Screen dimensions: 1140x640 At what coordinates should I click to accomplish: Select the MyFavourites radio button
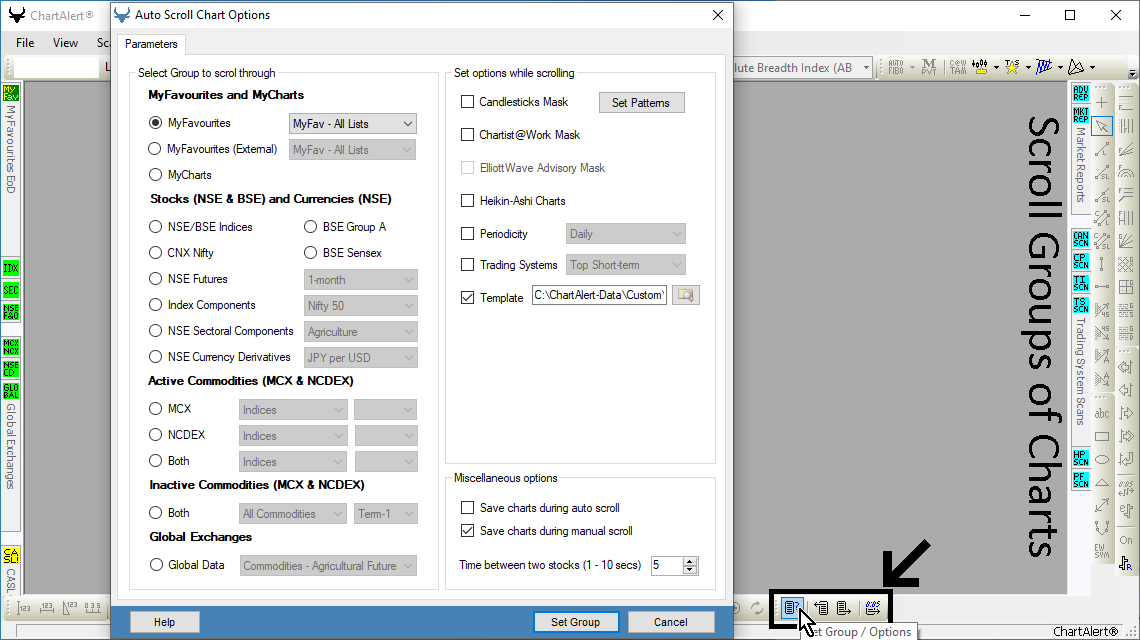(x=155, y=123)
